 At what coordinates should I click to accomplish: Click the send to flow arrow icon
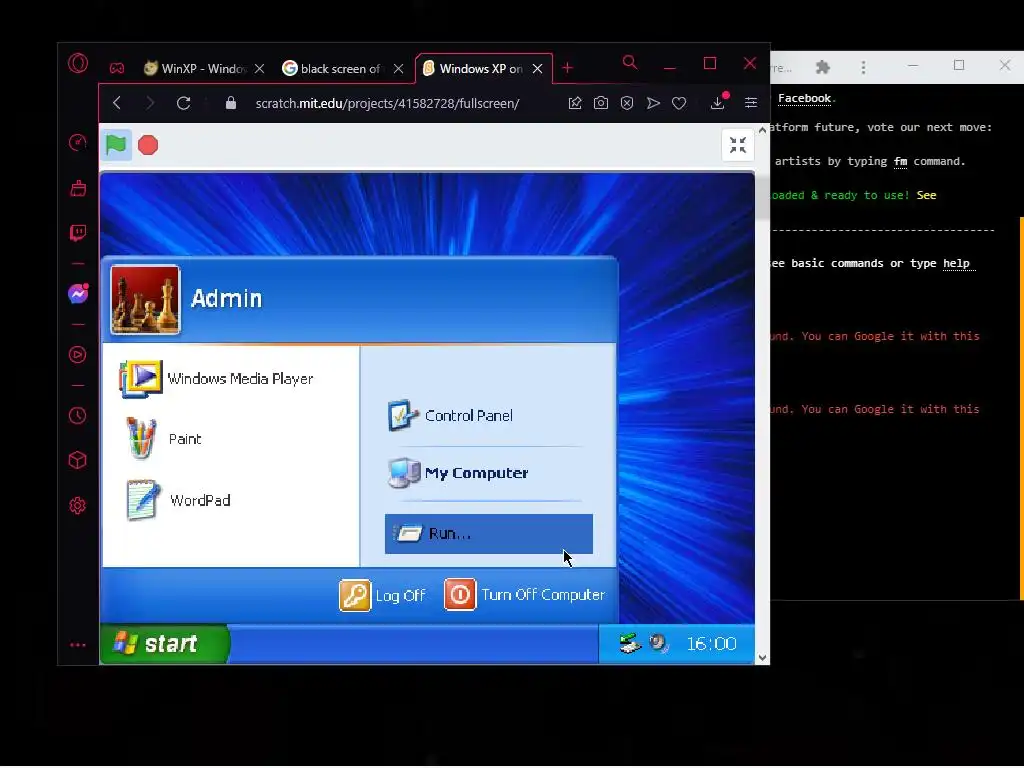[x=653, y=103]
